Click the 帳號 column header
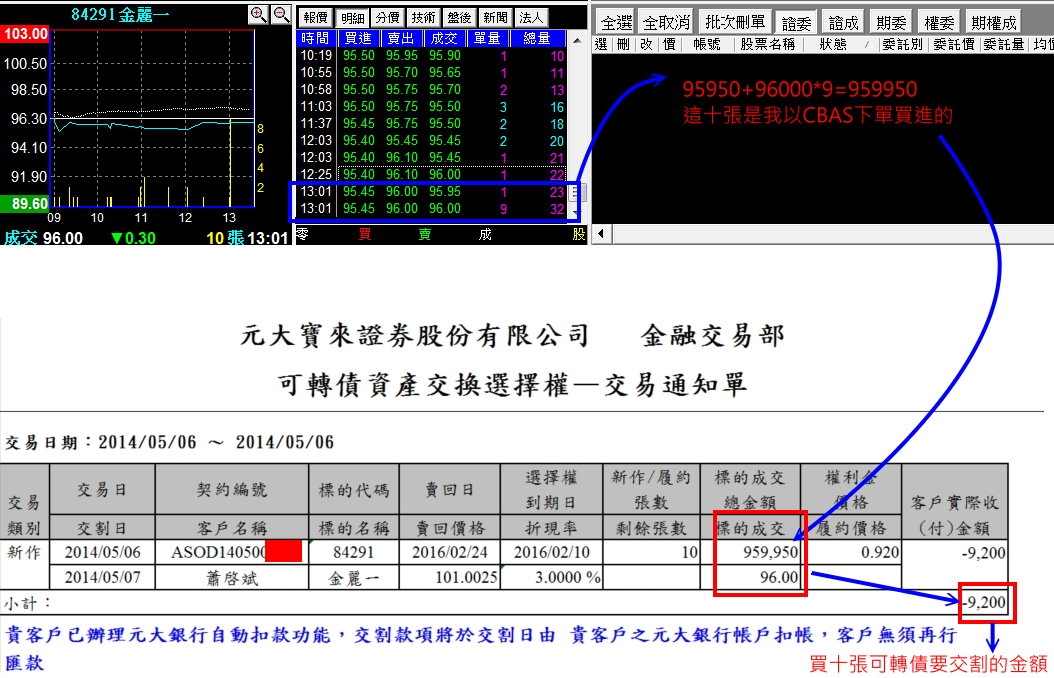Image resolution: width=1054 pixels, height=678 pixels. coord(706,44)
